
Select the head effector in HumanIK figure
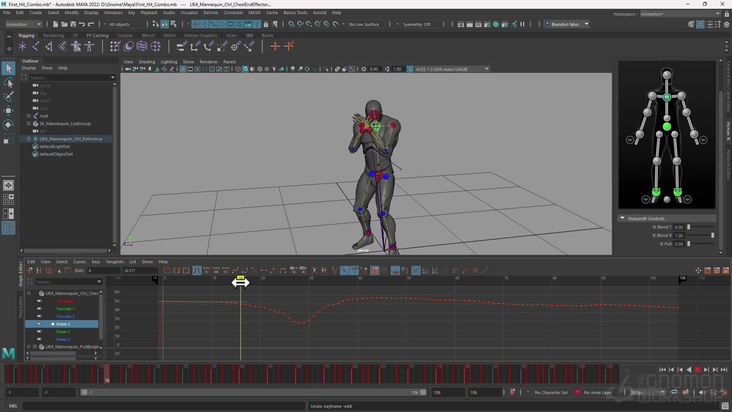tap(667, 77)
